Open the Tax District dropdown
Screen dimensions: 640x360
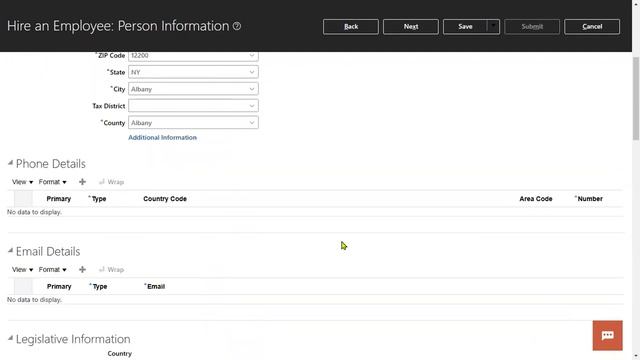[252, 106]
